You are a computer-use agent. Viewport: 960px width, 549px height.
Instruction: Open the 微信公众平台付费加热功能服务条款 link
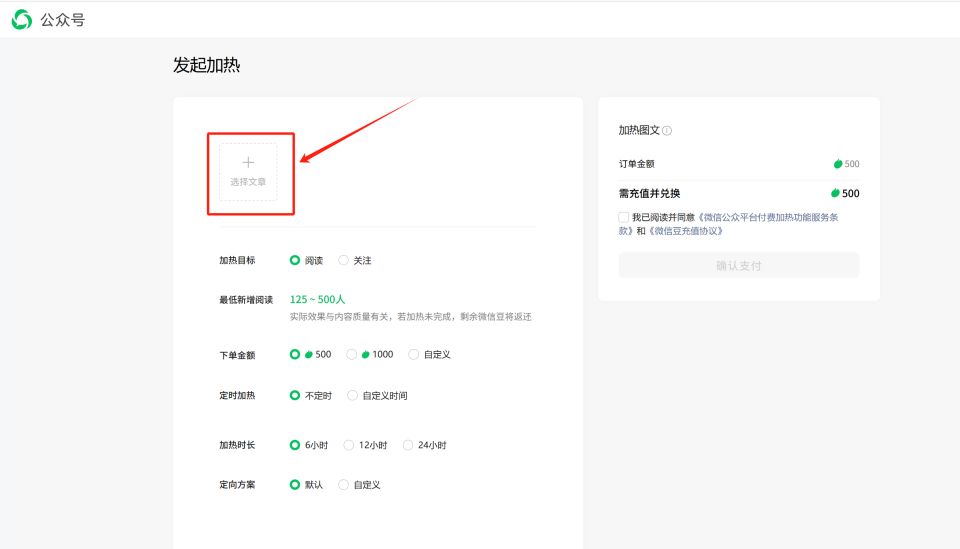768,217
